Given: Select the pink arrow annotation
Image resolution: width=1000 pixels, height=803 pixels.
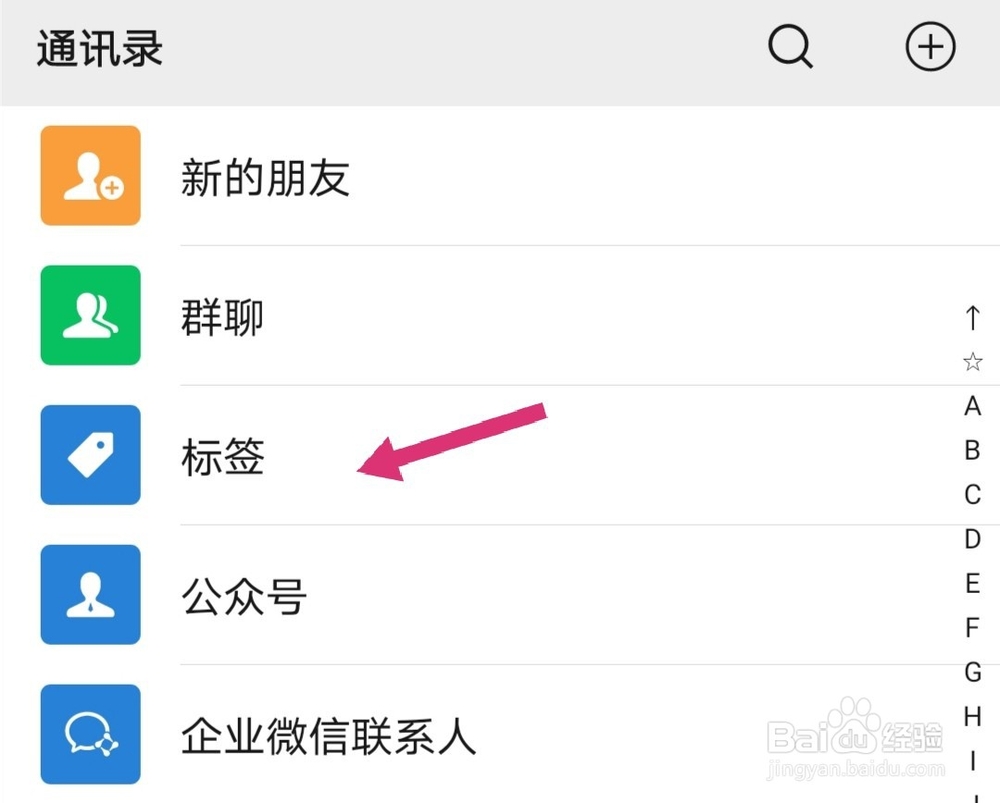Looking at the screenshot, I should click(x=450, y=440).
